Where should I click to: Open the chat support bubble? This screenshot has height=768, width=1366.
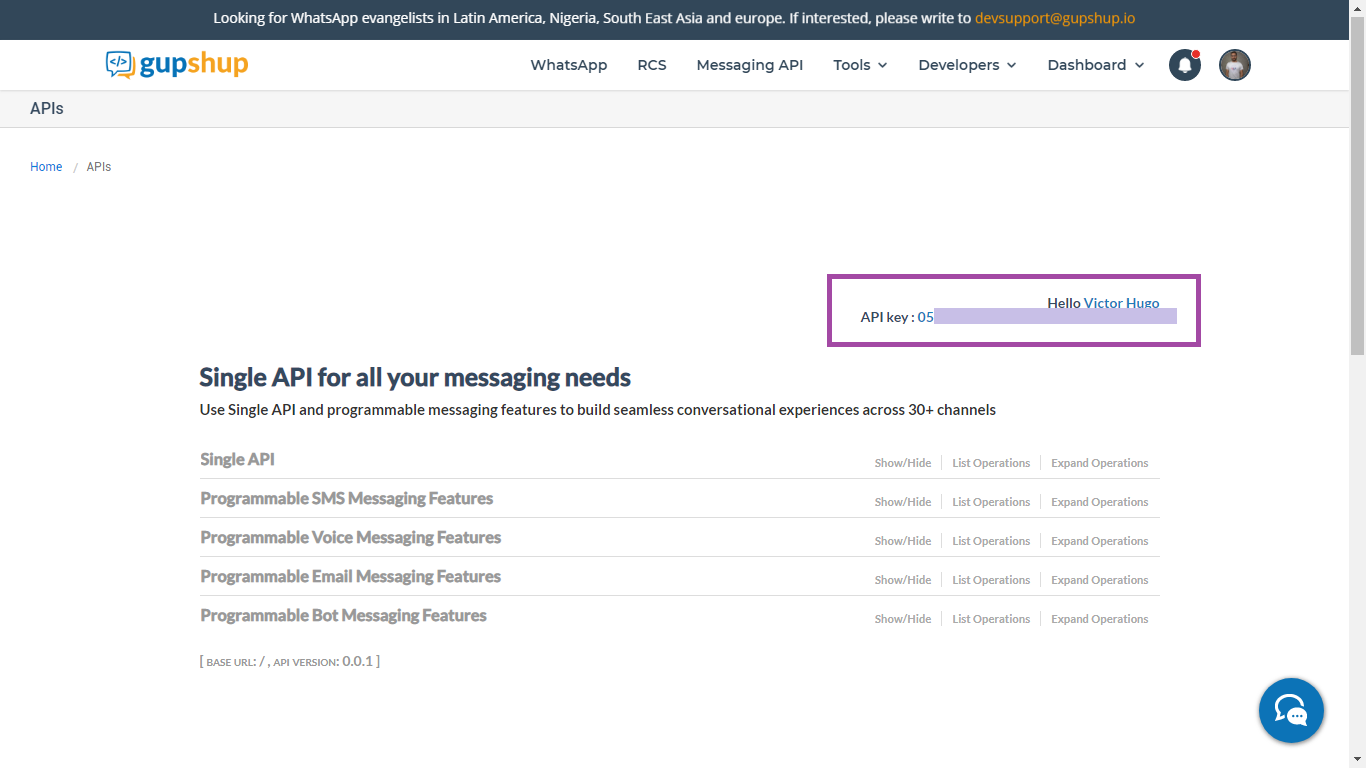(1291, 710)
